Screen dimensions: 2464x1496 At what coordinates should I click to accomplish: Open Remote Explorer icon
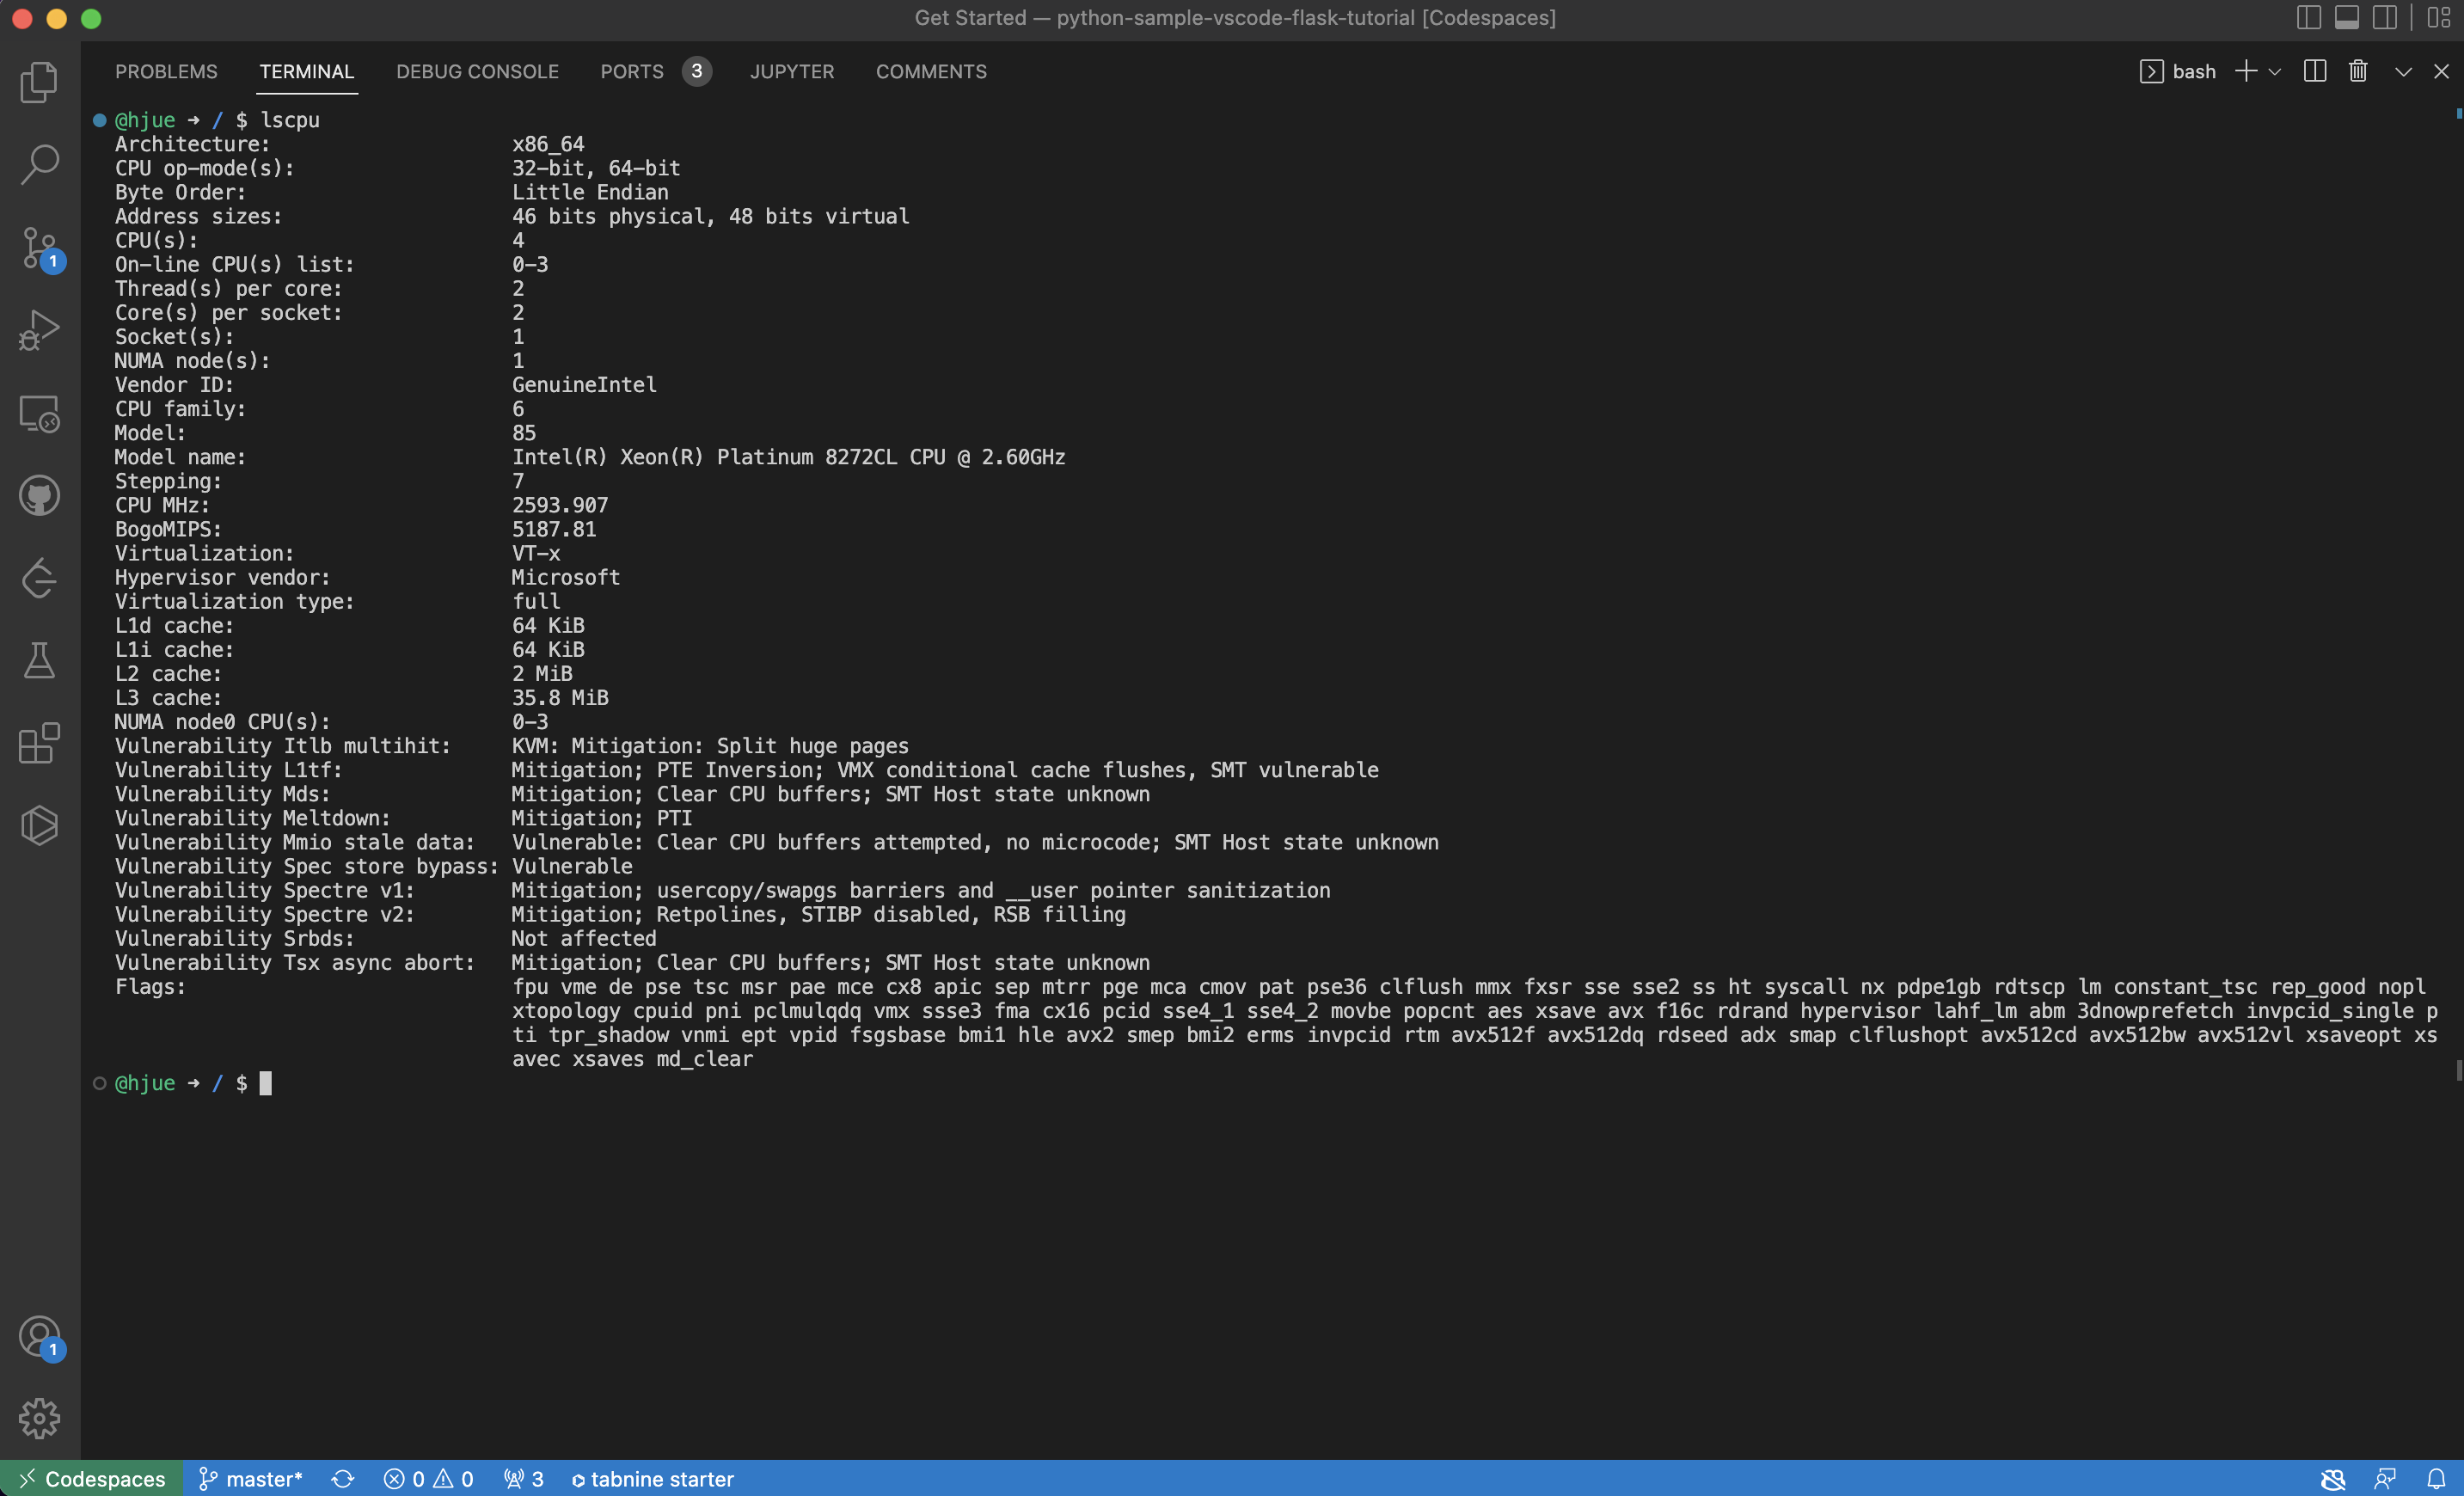(39, 413)
